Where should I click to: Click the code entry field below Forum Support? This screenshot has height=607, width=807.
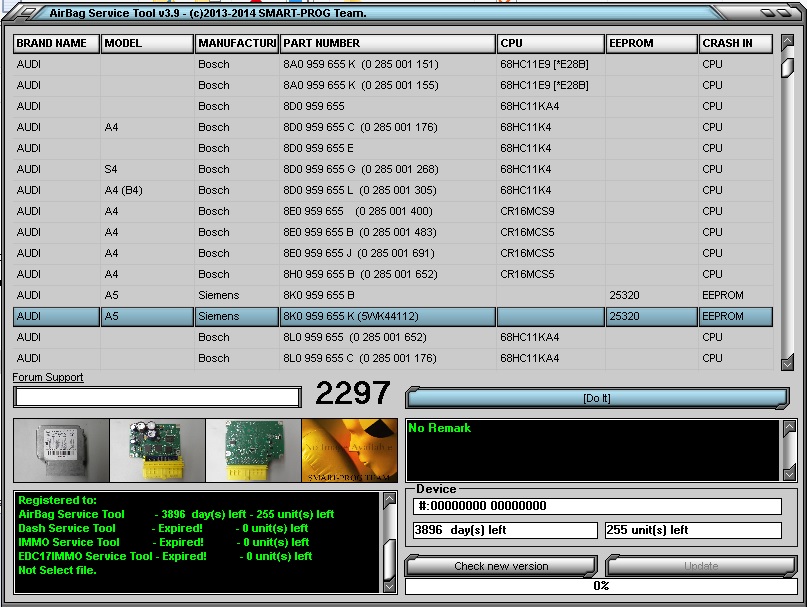155,396
